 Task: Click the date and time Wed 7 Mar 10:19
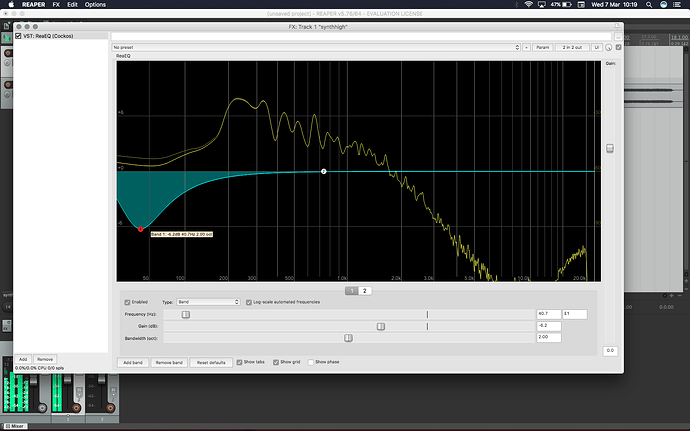pyautogui.click(x=614, y=4)
